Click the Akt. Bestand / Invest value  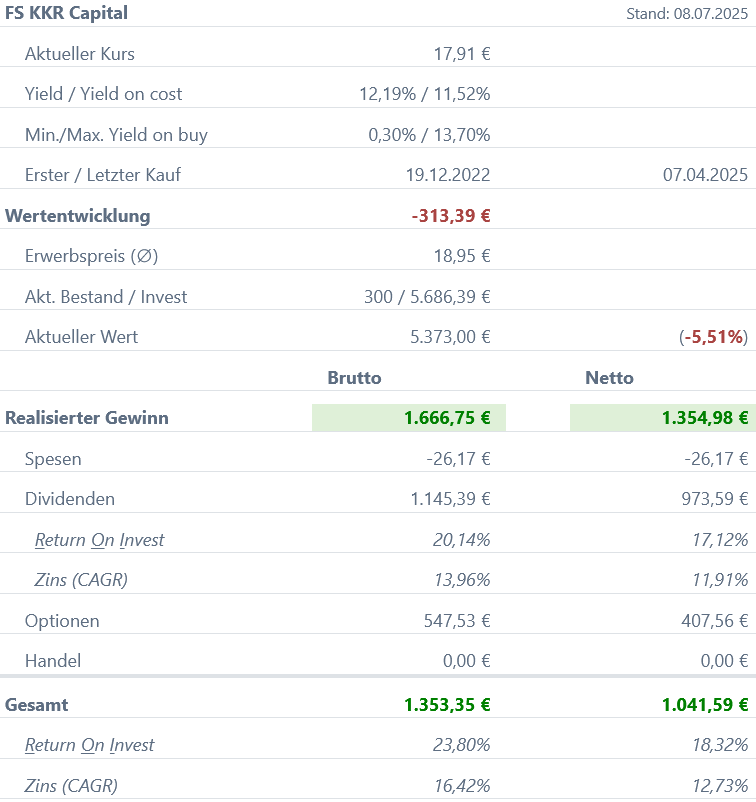point(427,297)
